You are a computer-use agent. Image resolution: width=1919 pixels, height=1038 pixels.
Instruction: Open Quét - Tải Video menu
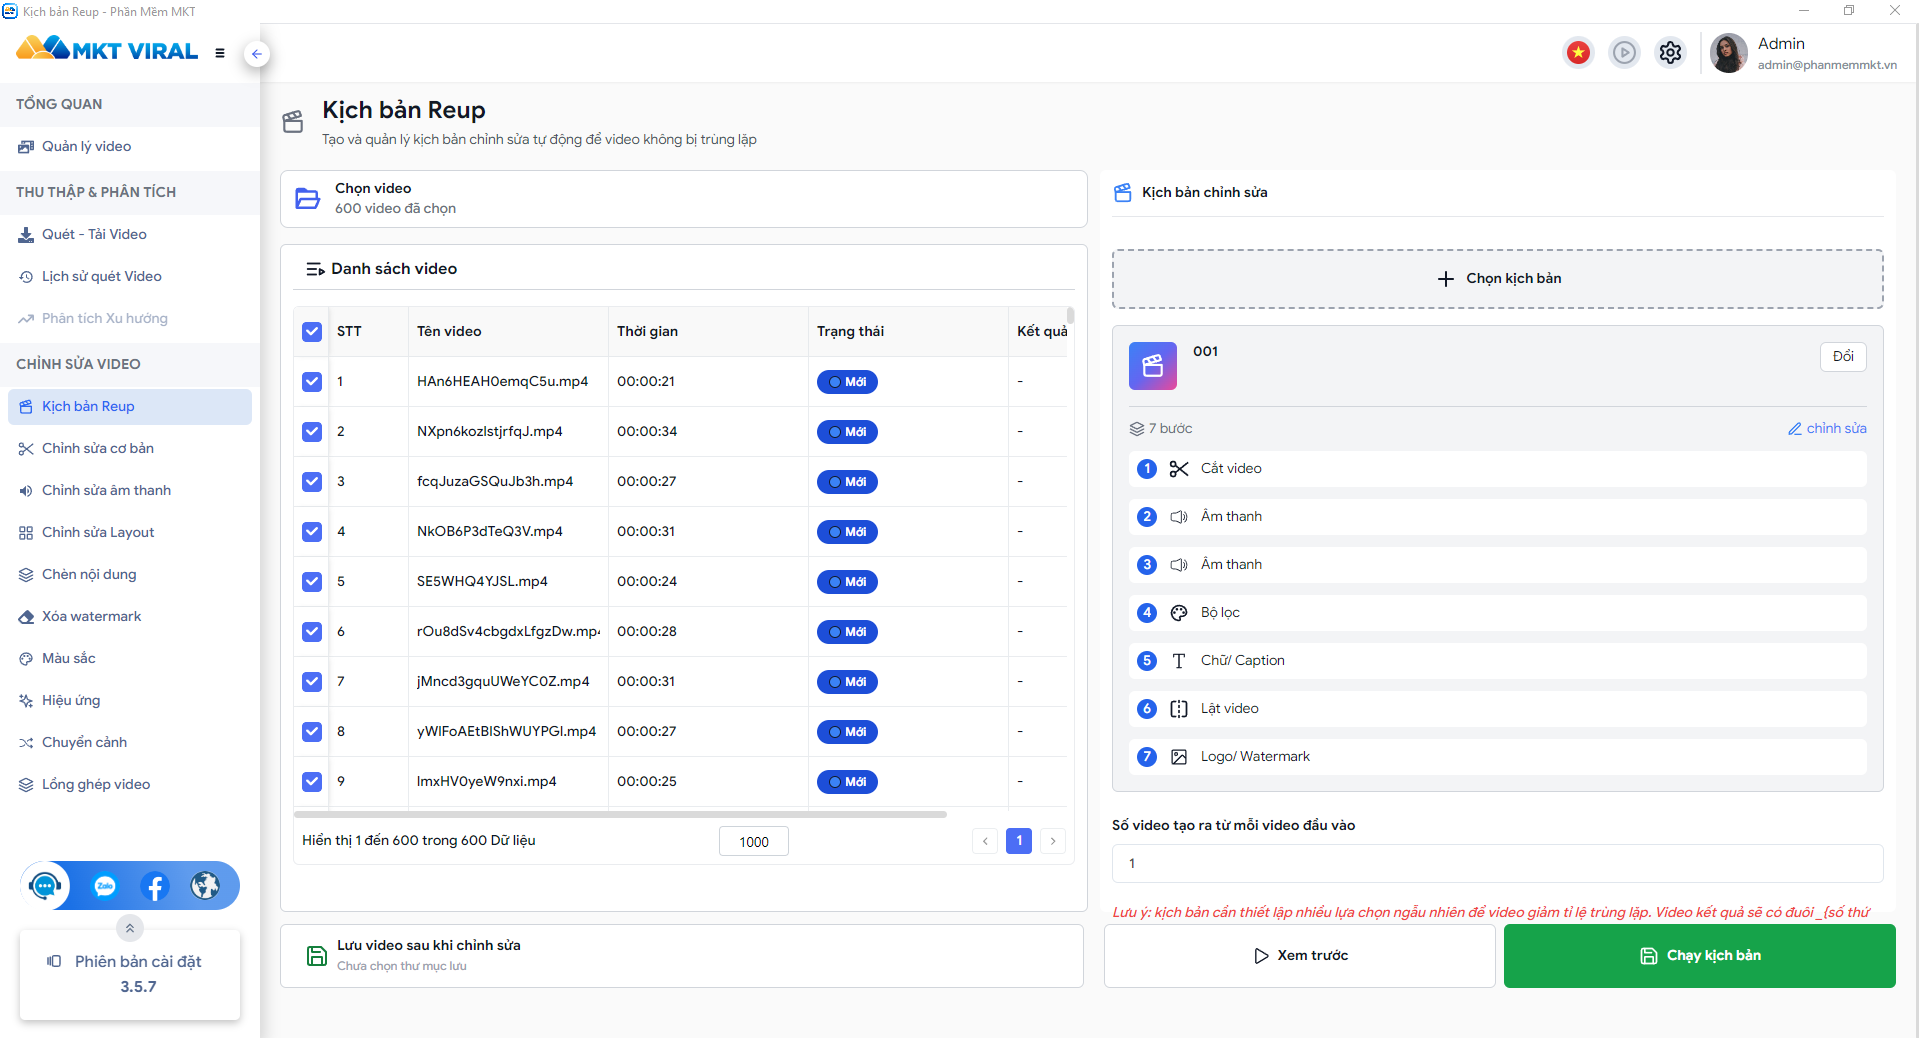coord(130,235)
